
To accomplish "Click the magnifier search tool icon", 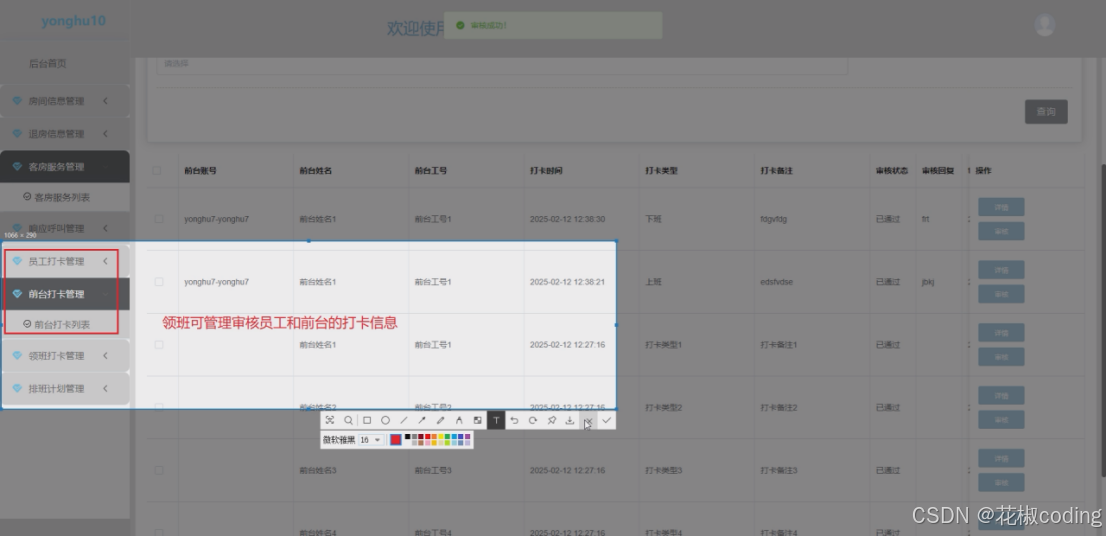I will [348, 420].
